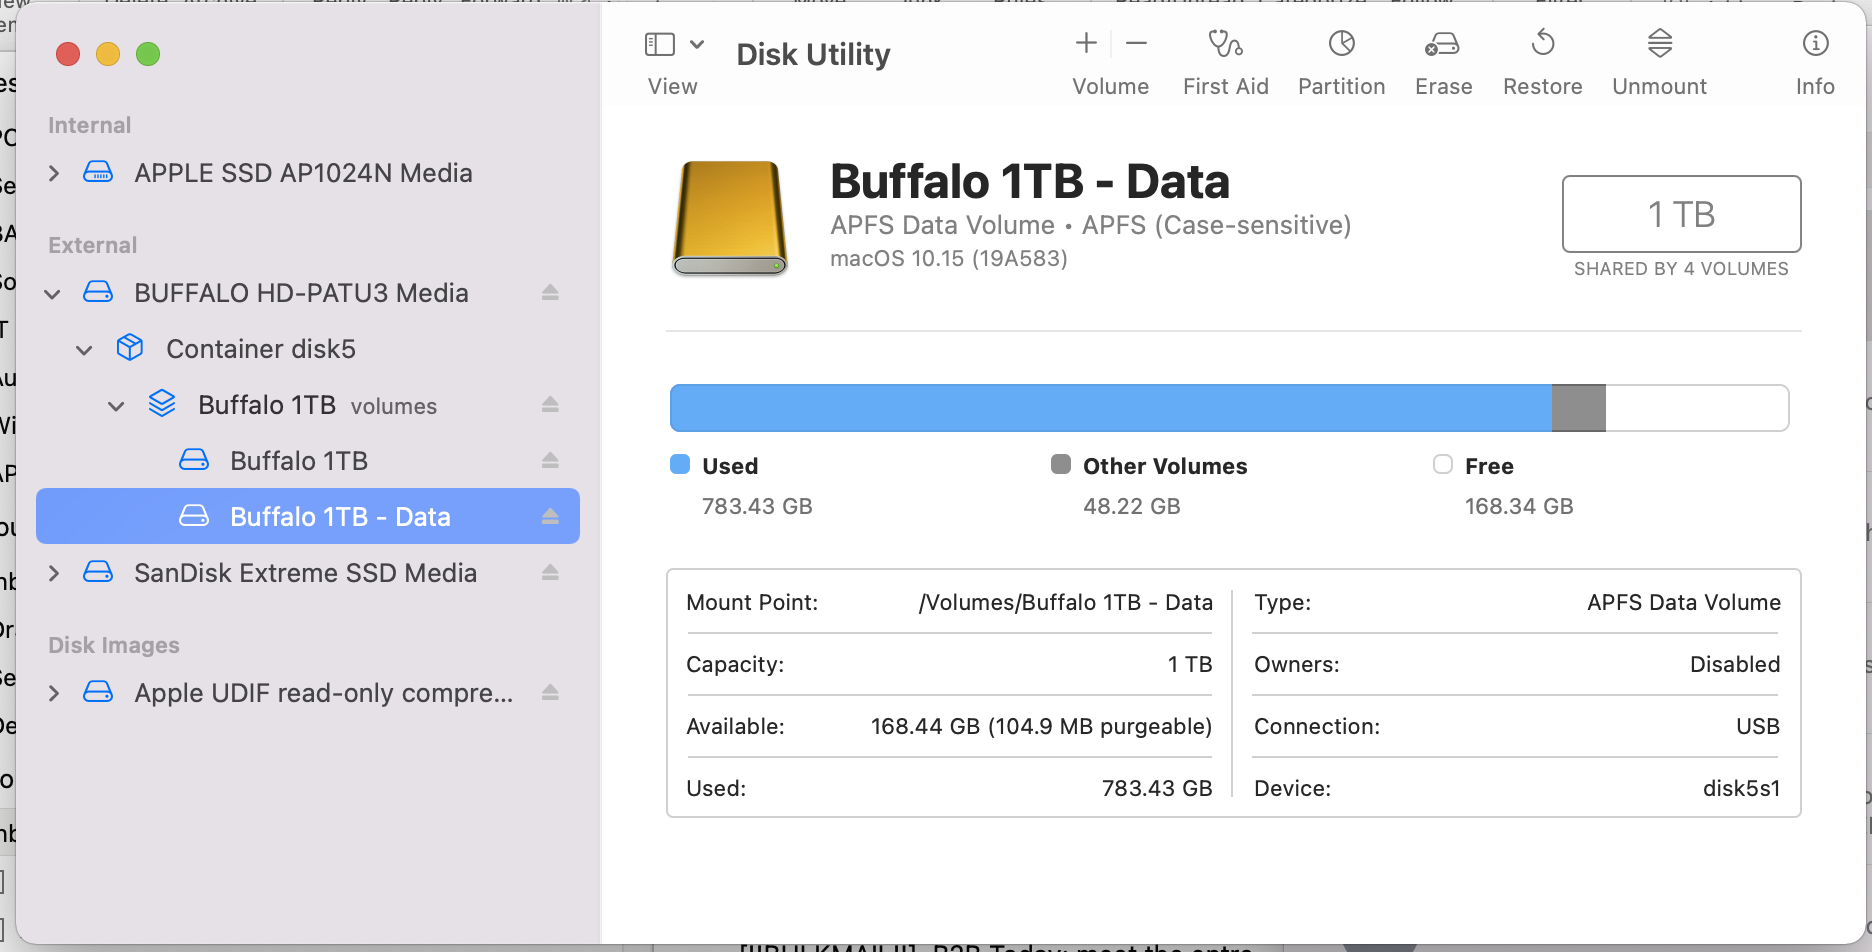Click the Capacity value 1 TB
The height and width of the screenshot is (952, 1872).
(x=1190, y=664)
